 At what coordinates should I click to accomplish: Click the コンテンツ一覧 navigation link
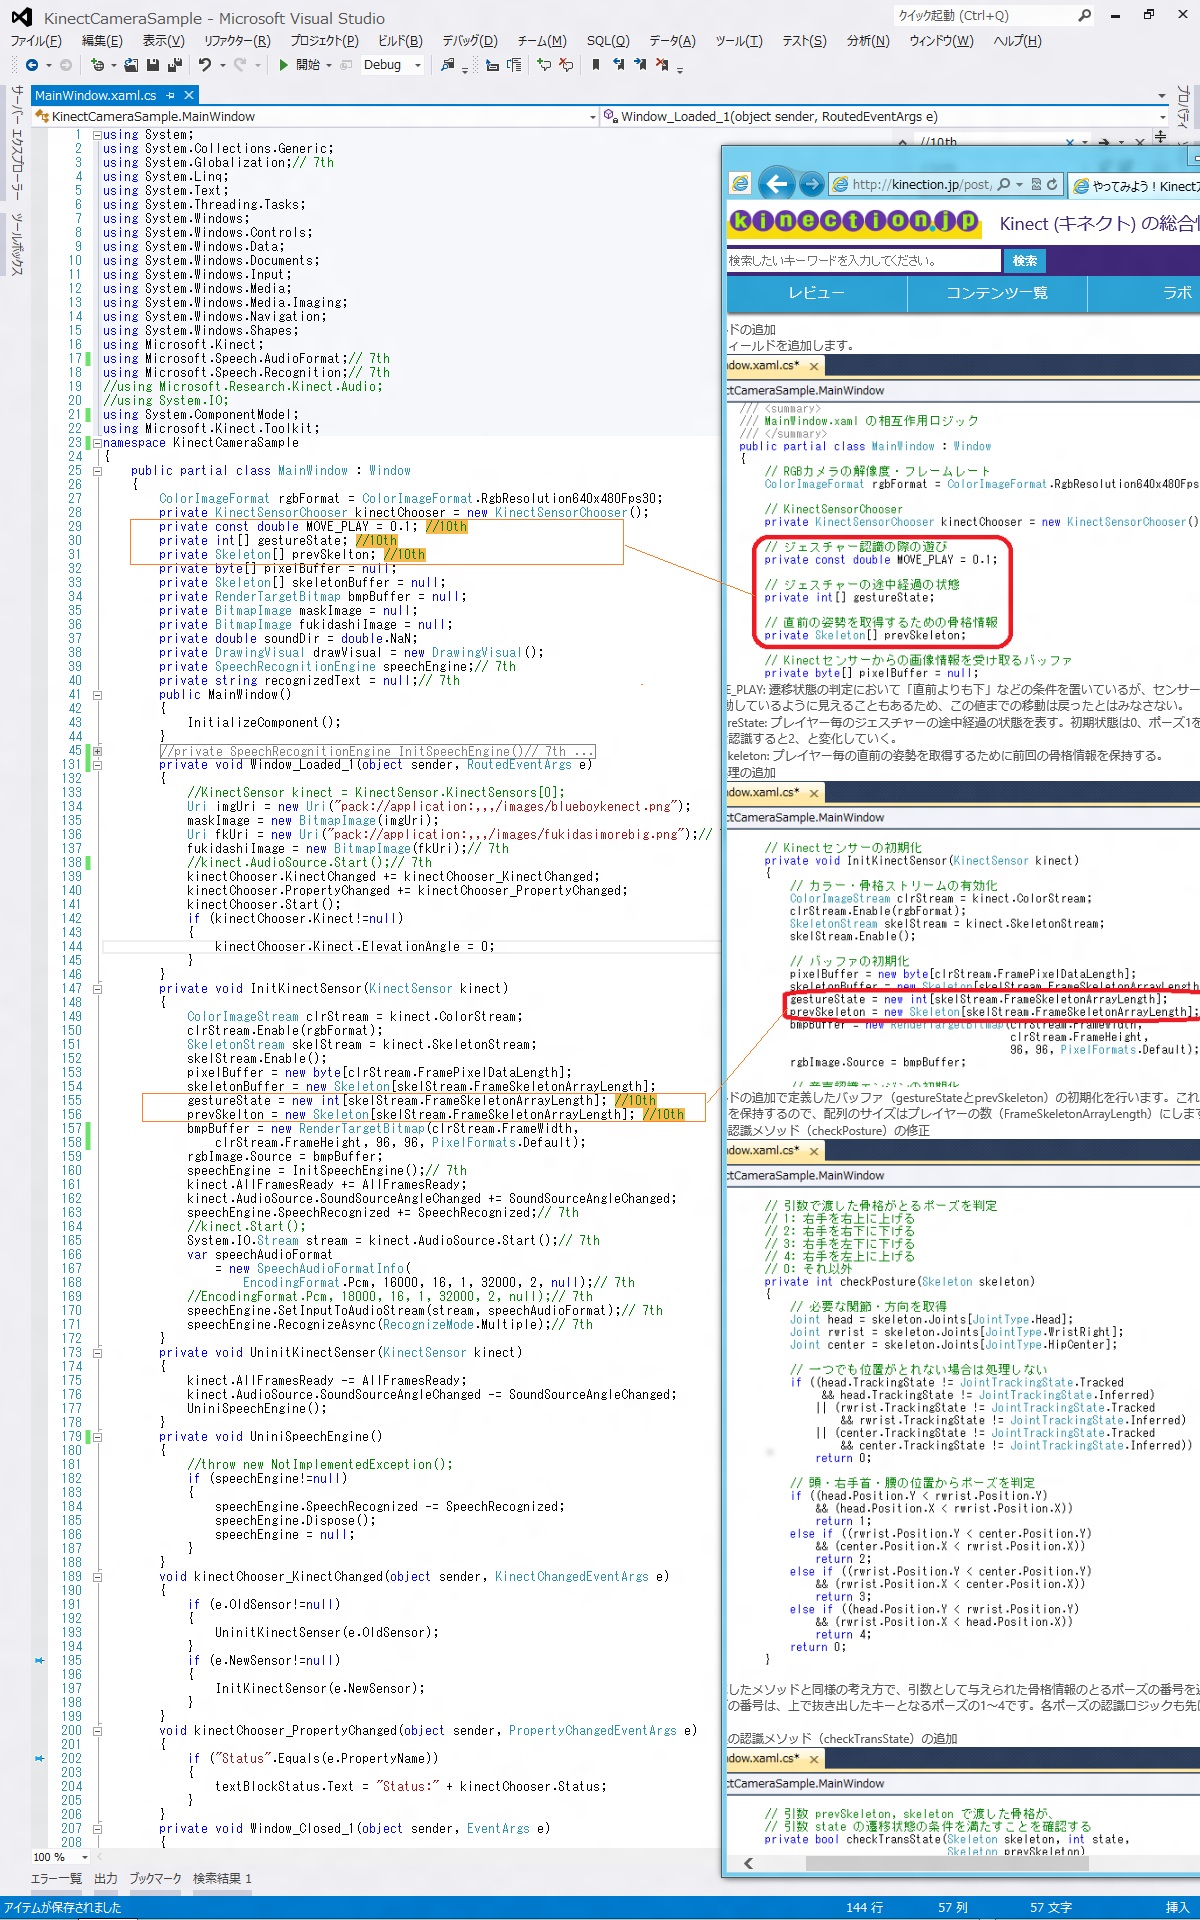997,293
